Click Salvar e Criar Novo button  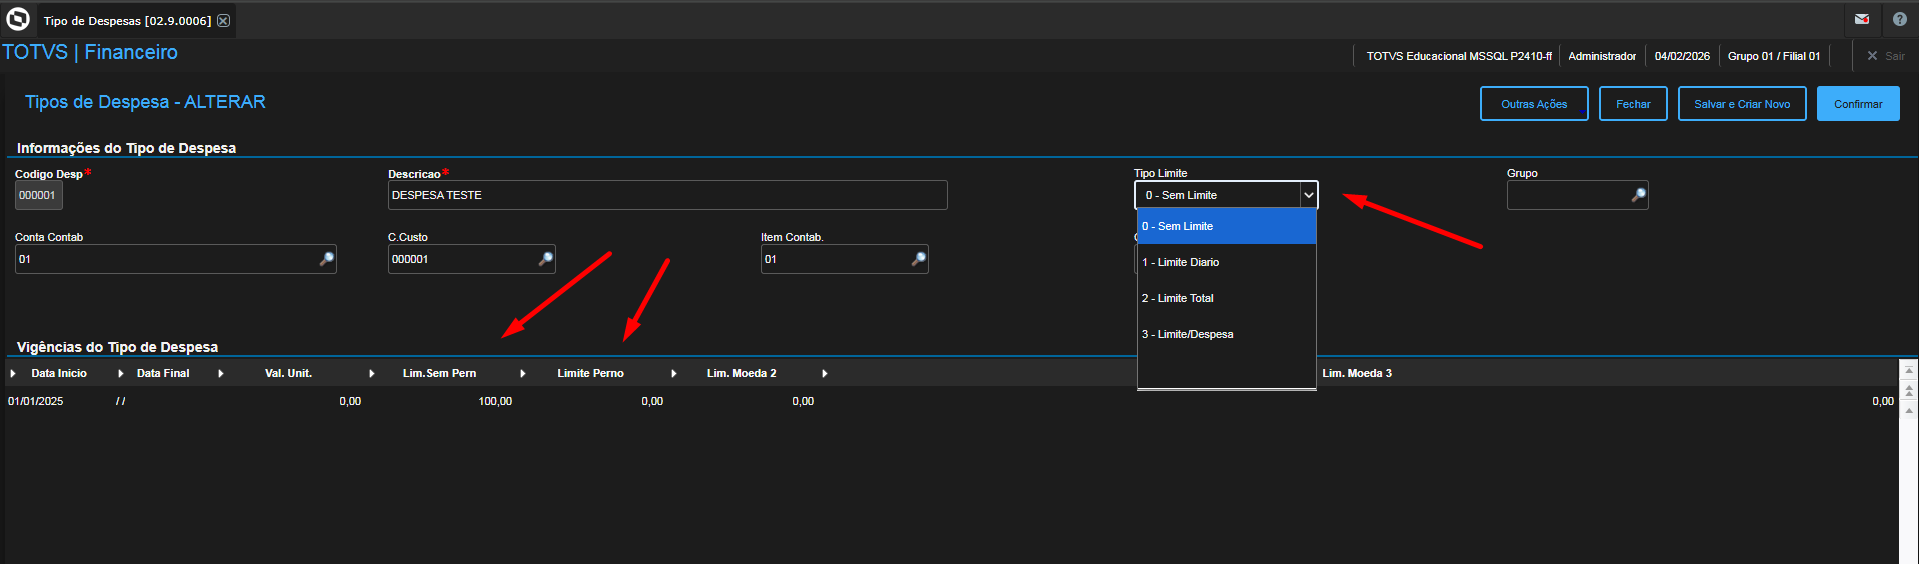click(x=1742, y=104)
